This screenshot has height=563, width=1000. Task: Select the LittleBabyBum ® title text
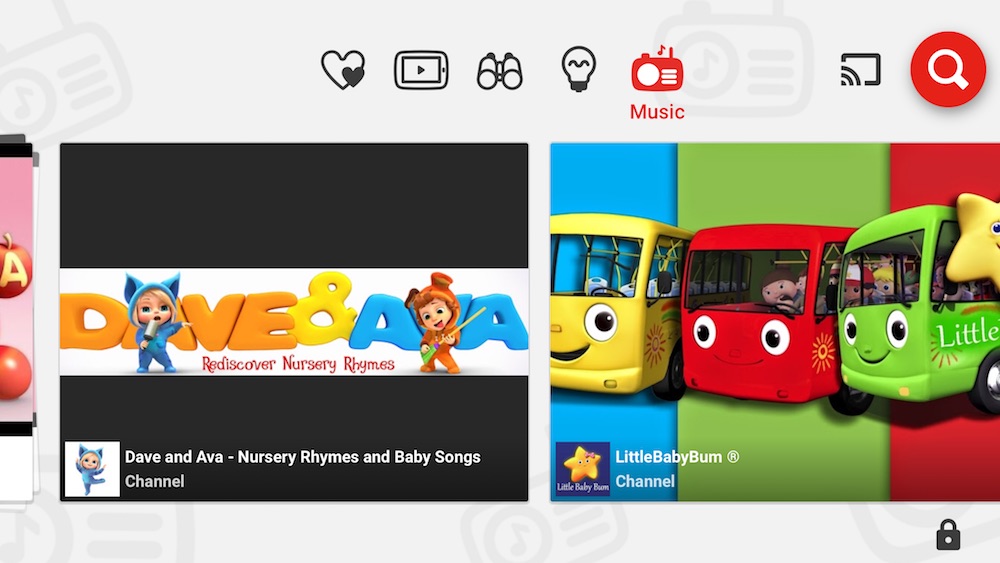point(677,457)
